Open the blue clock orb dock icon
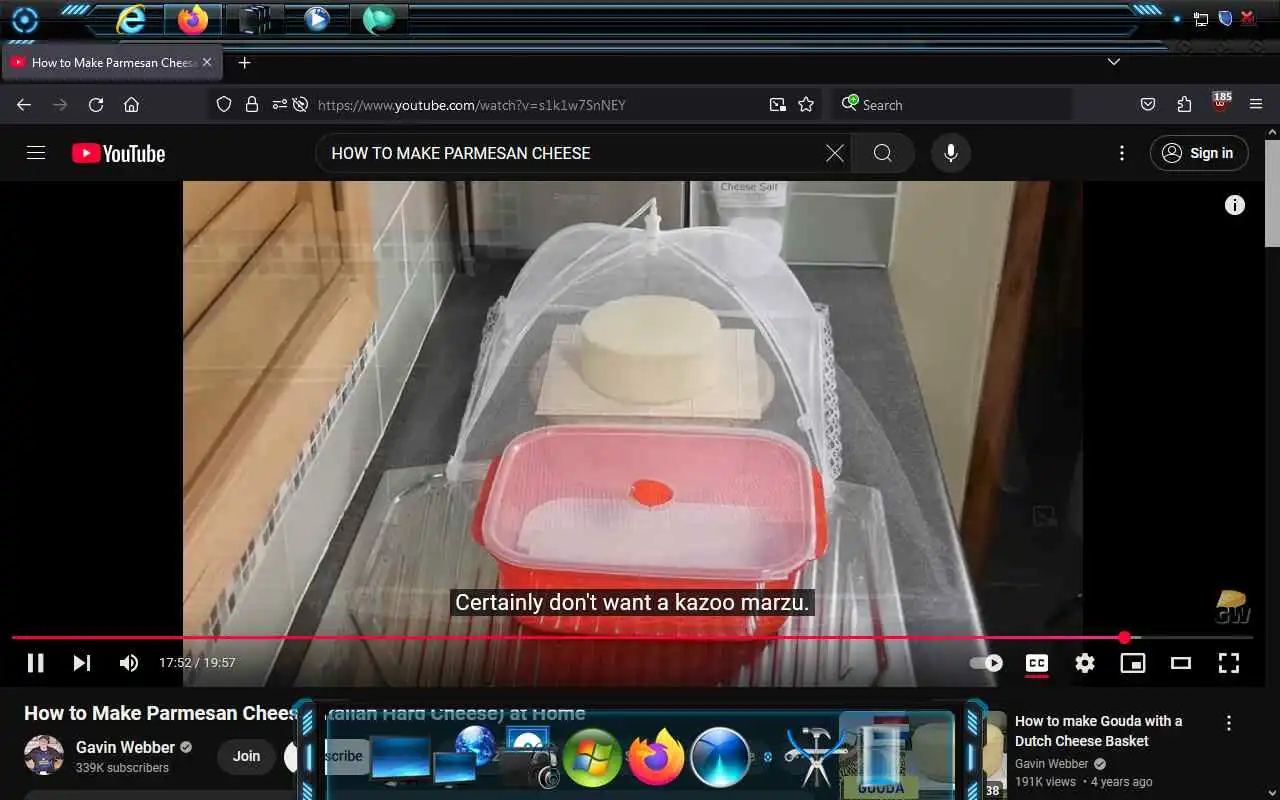Viewport: 1280px width, 800px height. (720, 757)
